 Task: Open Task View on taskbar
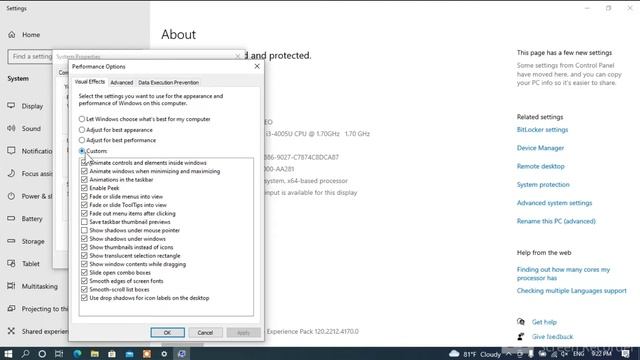coord(59,353)
